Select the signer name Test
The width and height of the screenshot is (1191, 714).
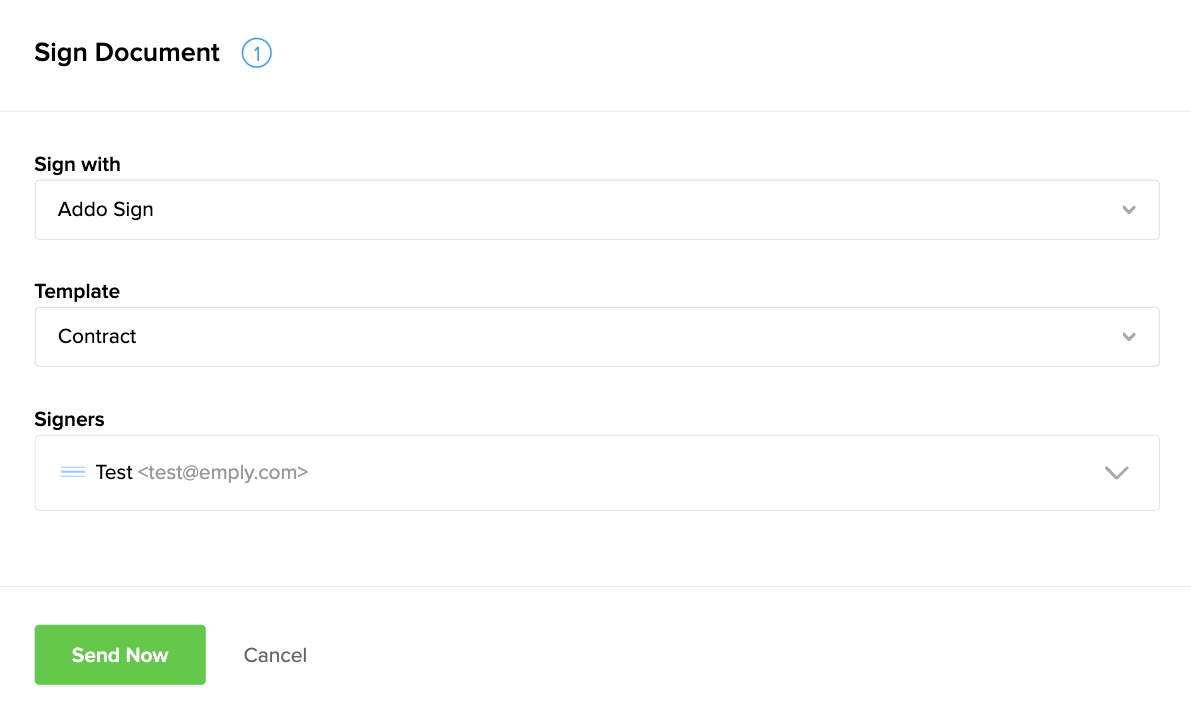[x=114, y=472]
